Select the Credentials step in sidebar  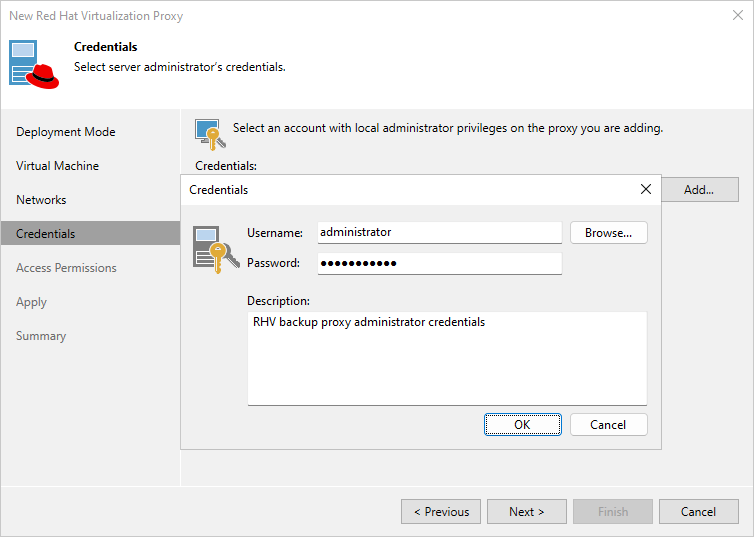pyautogui.click(x=46, y=234)
